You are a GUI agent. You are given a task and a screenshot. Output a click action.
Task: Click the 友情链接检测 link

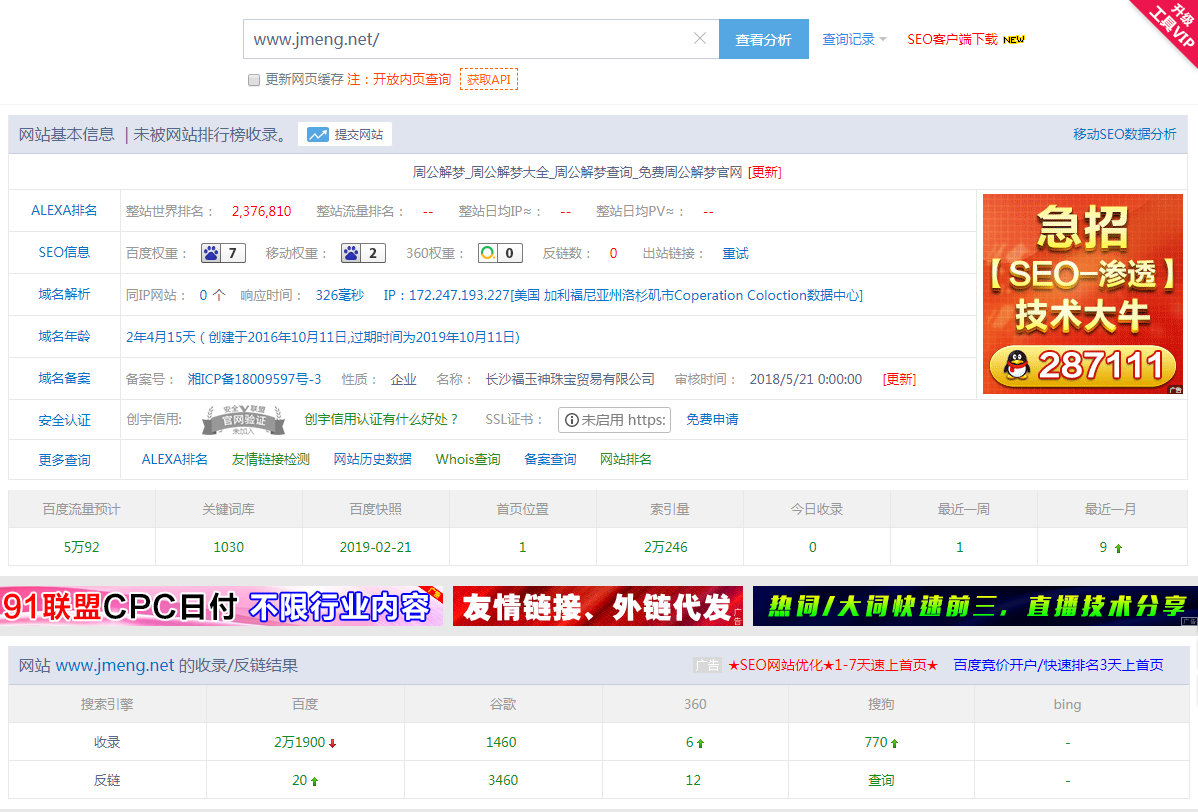click(270, 459)
